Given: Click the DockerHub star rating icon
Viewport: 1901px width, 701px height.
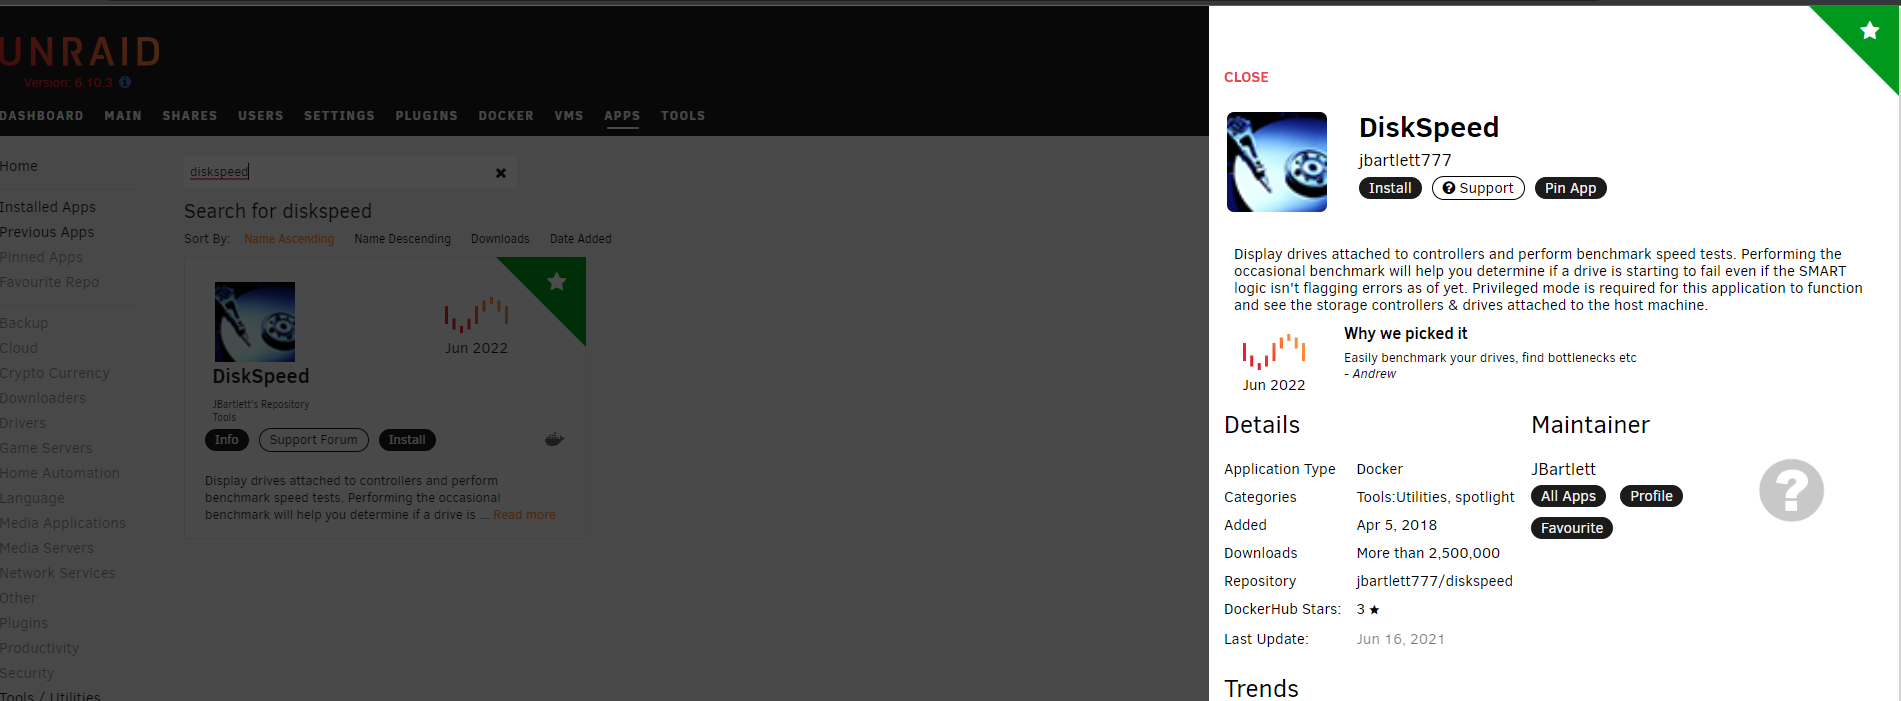Looking at the screenshot, I should pos(1375,609).
